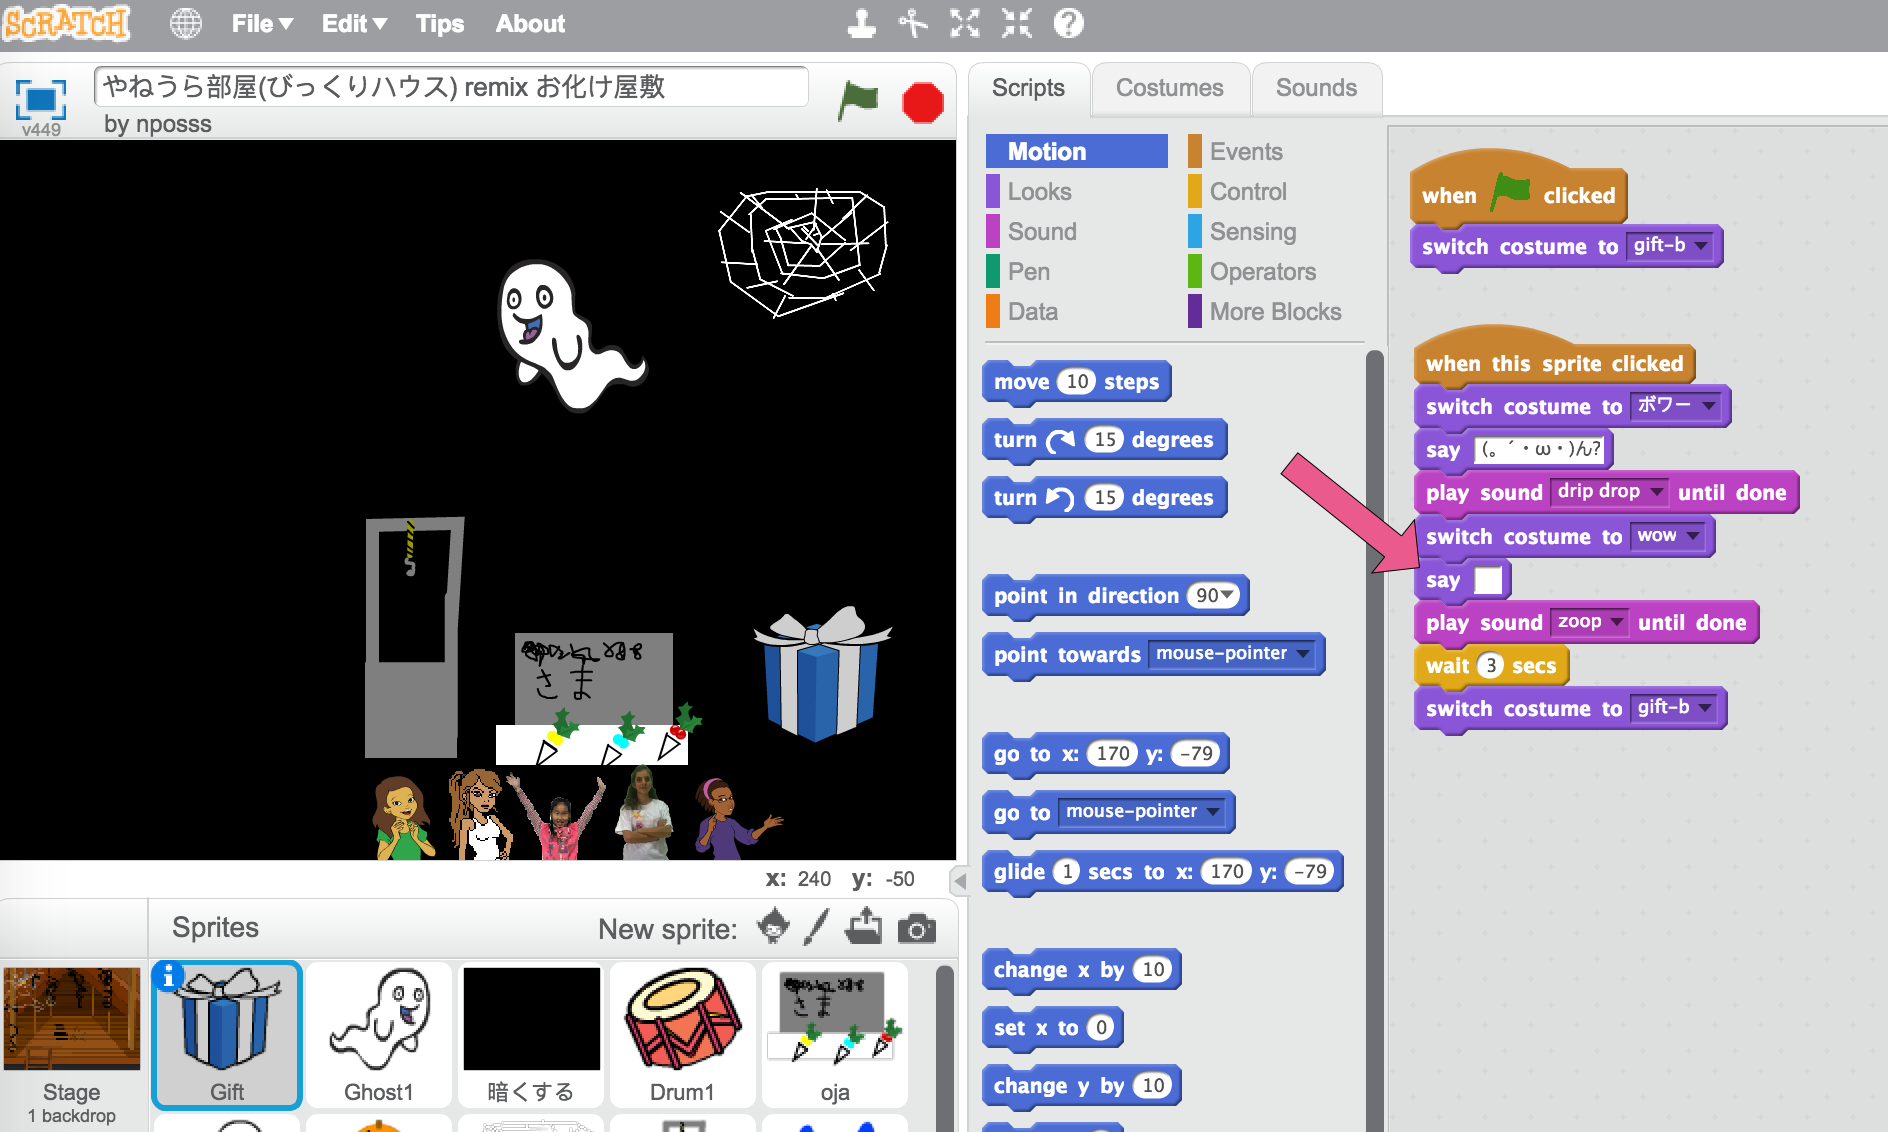Stop the project with red stop button
Image resolution: width=1888 pixels, height=1132 pixels.
click(922, 102)
